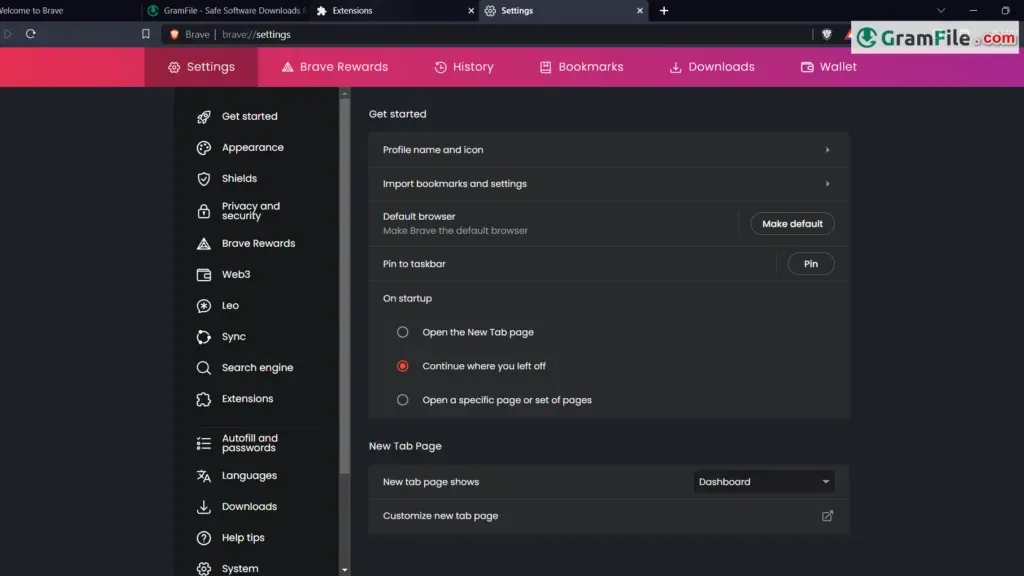The height and width of the screenshot is (576, 1024).
Task: Reload the page with the refresh icon
Action: coord(30,34)
